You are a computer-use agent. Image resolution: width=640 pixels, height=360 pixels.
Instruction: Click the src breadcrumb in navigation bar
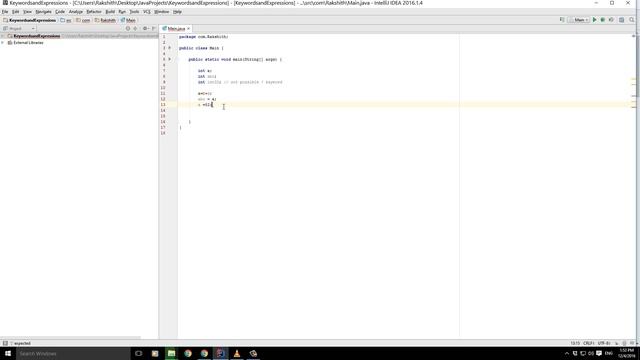pyautogui.click(x=66, y=20)
